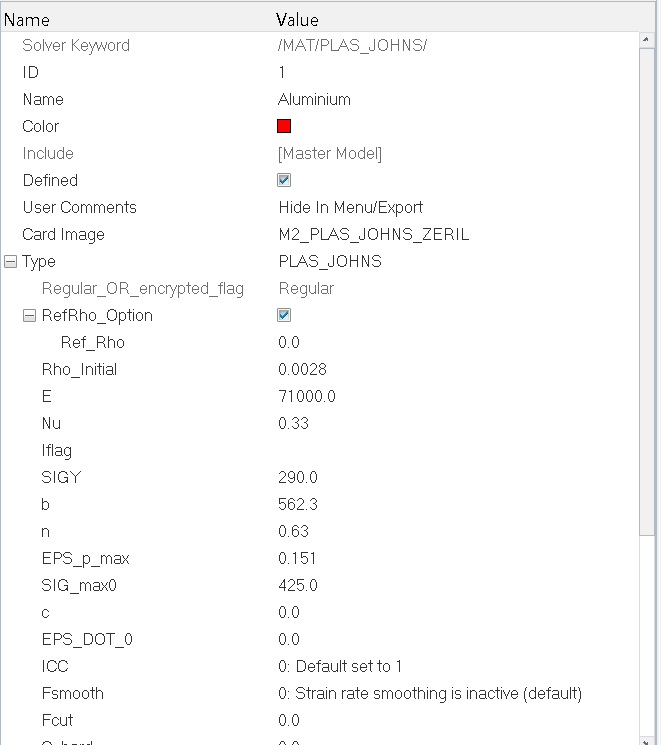Edit the Nu value 0.33
The image size is (661, 745).
293,423
